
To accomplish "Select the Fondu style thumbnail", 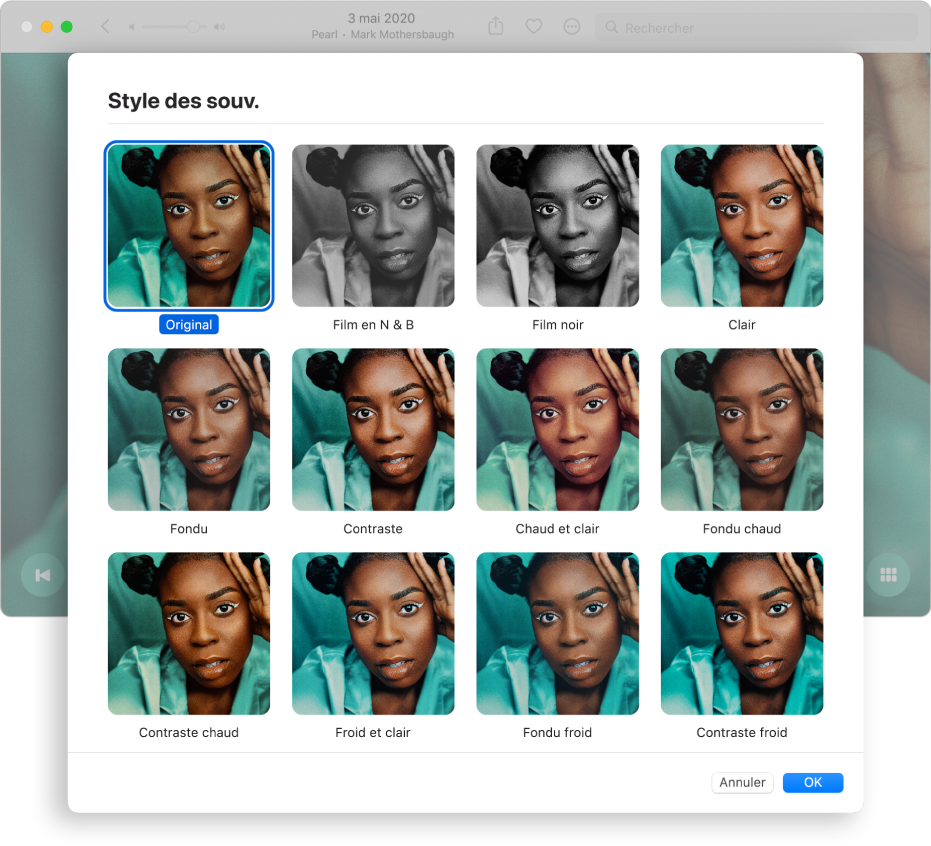I will tap(189, 430).
